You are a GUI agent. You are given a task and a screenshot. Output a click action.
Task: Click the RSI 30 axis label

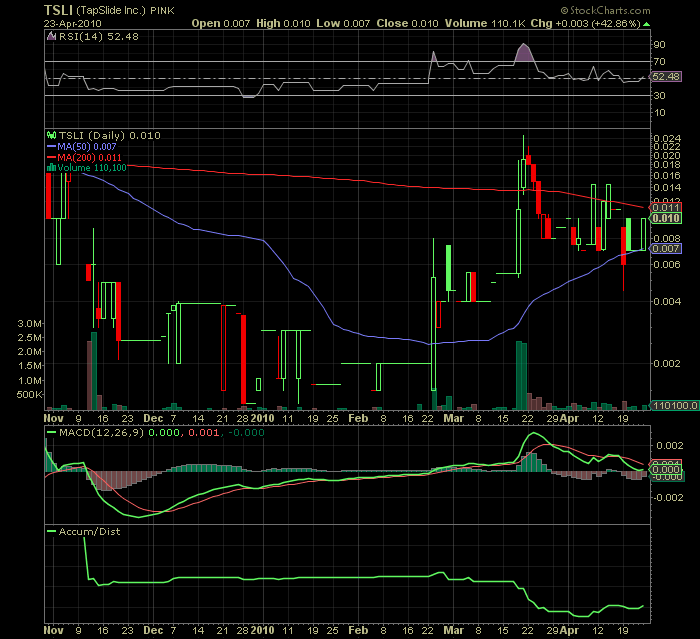click(659, 96)
